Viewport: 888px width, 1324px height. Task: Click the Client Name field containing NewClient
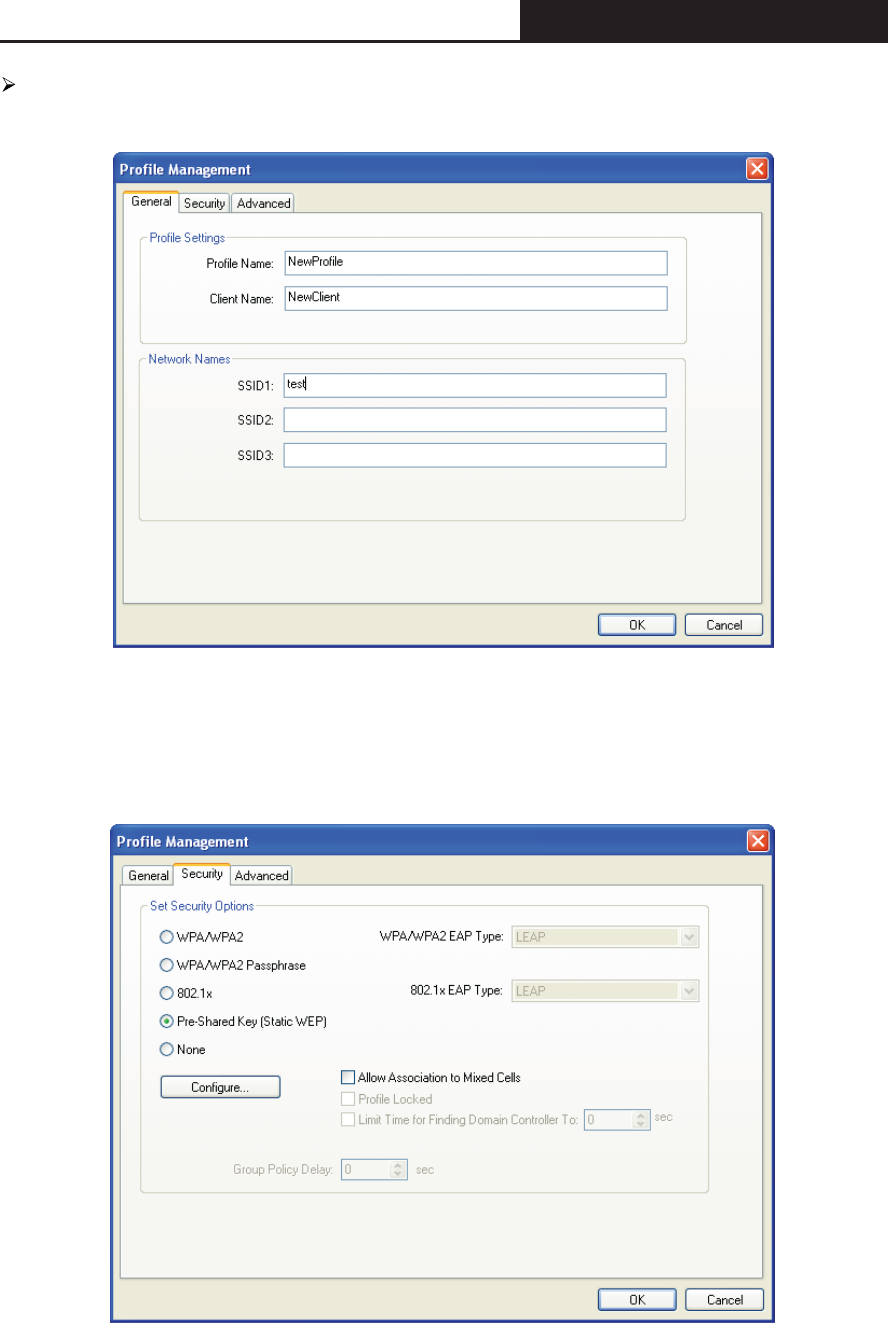tap(475, 298)
